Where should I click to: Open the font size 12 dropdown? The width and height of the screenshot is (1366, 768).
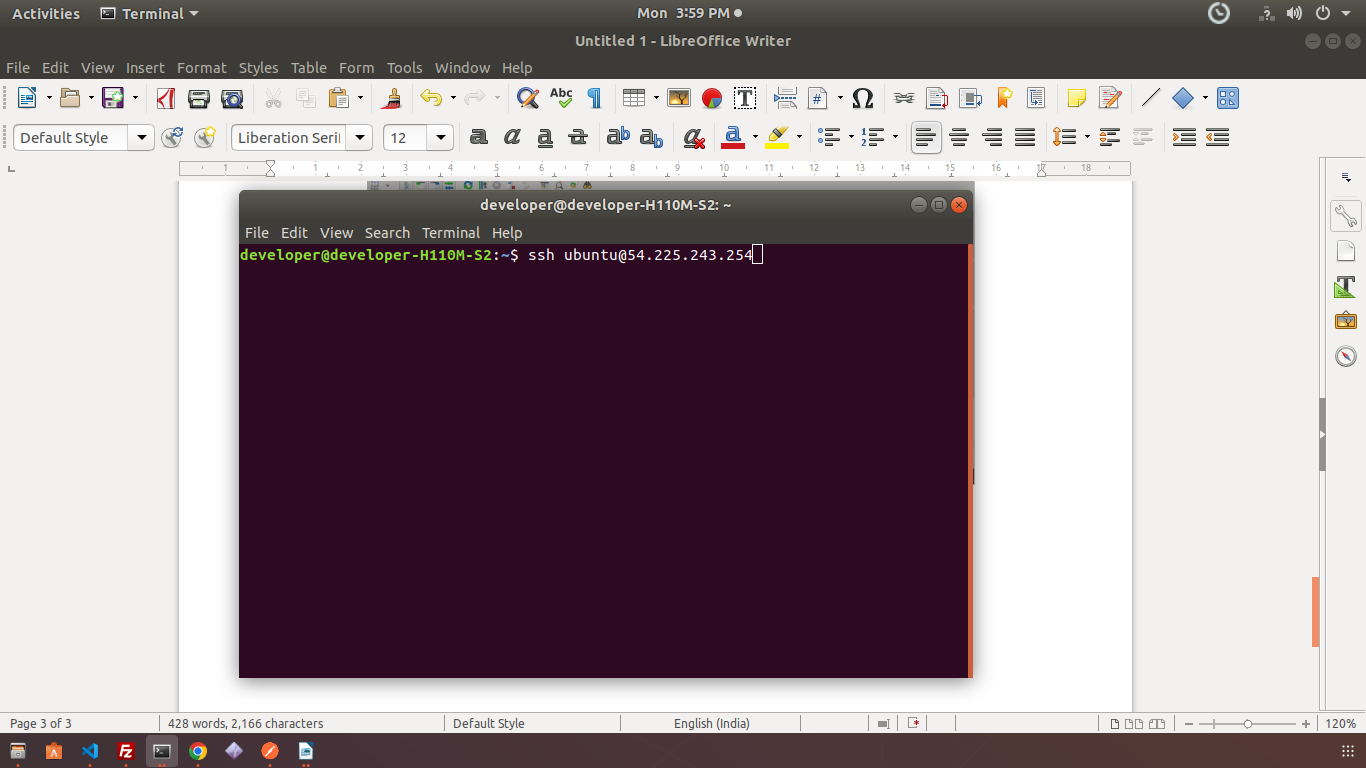coord(442,138)
